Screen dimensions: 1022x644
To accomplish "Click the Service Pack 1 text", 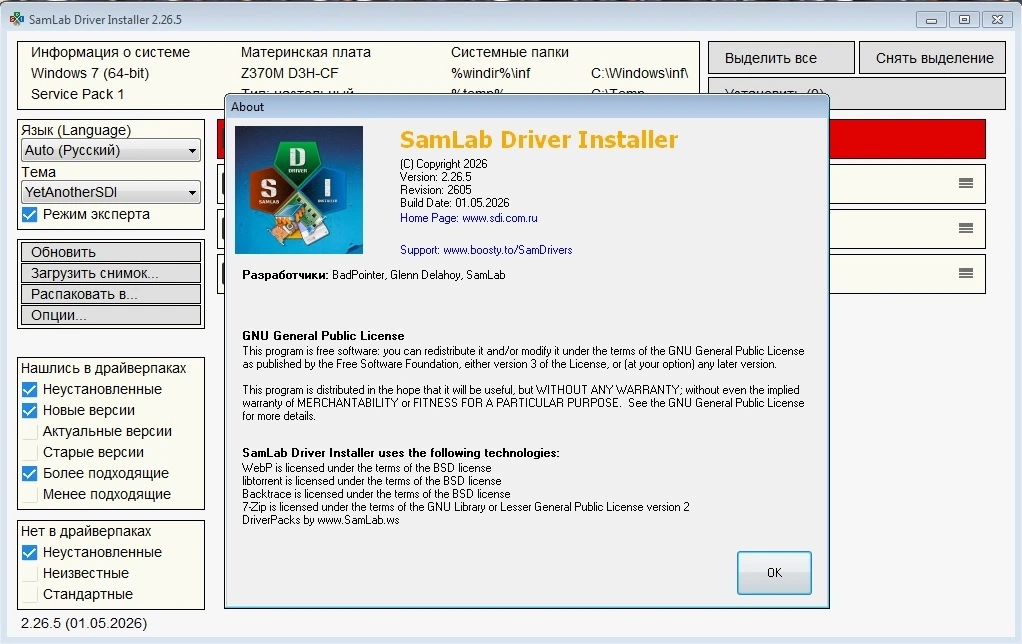I will coord(77,94).
